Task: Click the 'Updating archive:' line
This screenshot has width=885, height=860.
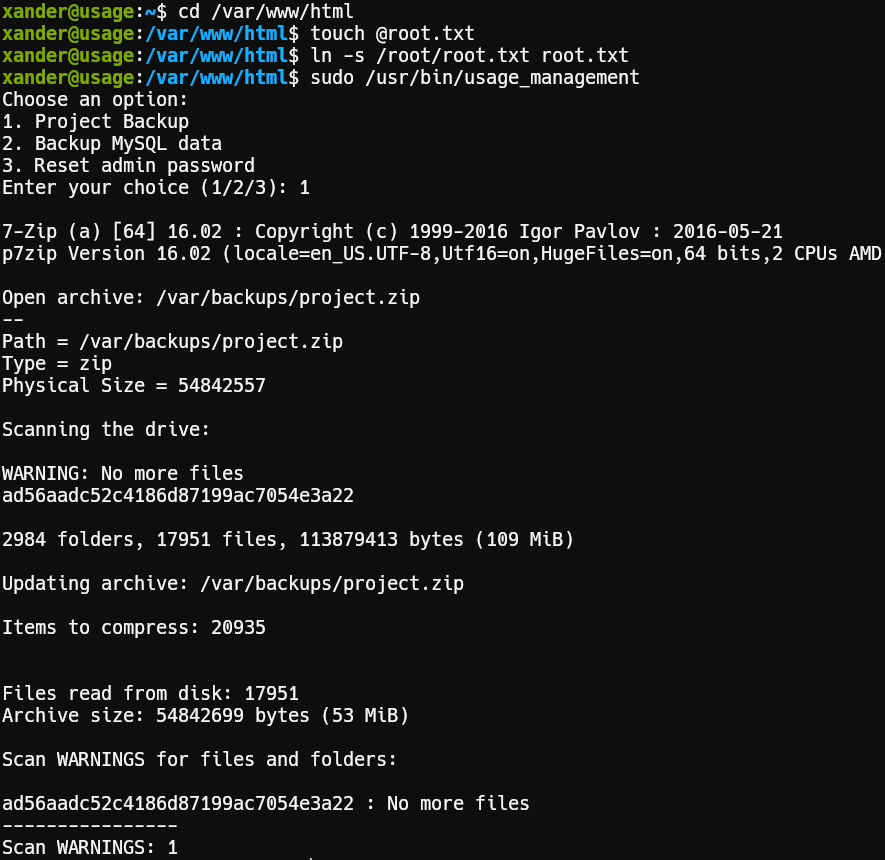Action: coord(232,583)
